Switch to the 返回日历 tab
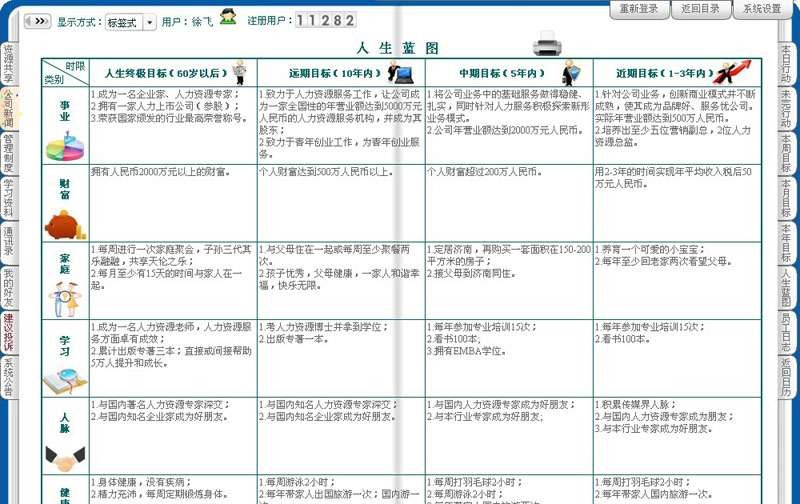 click(x=786, y=377)
